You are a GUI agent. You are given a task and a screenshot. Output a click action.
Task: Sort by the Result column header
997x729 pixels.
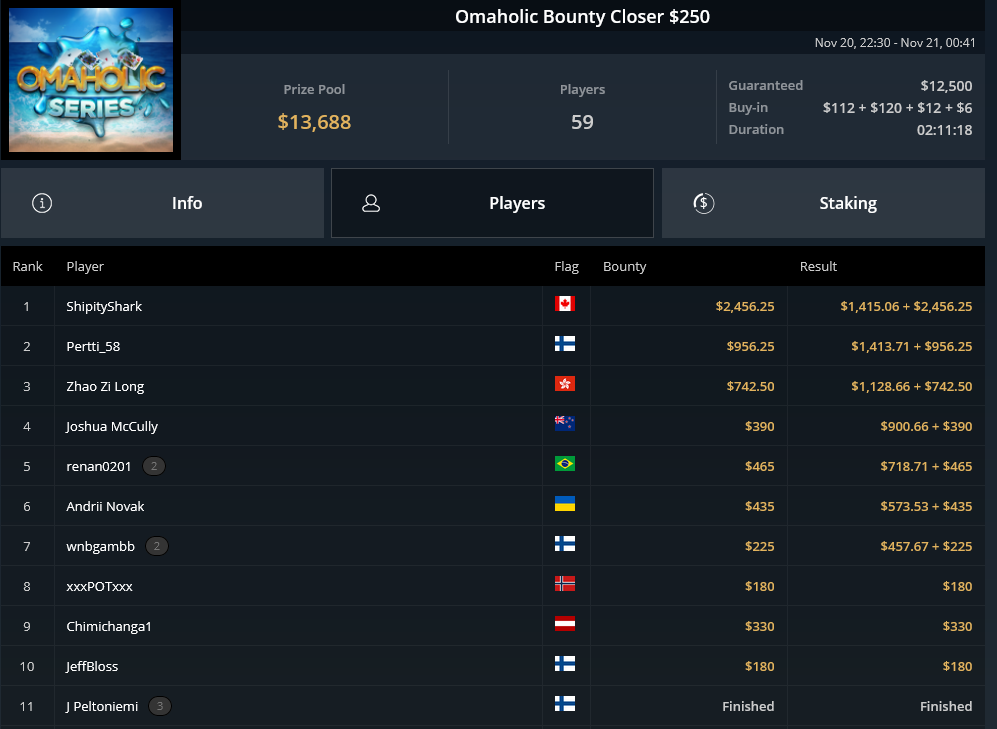click(818, 266)
